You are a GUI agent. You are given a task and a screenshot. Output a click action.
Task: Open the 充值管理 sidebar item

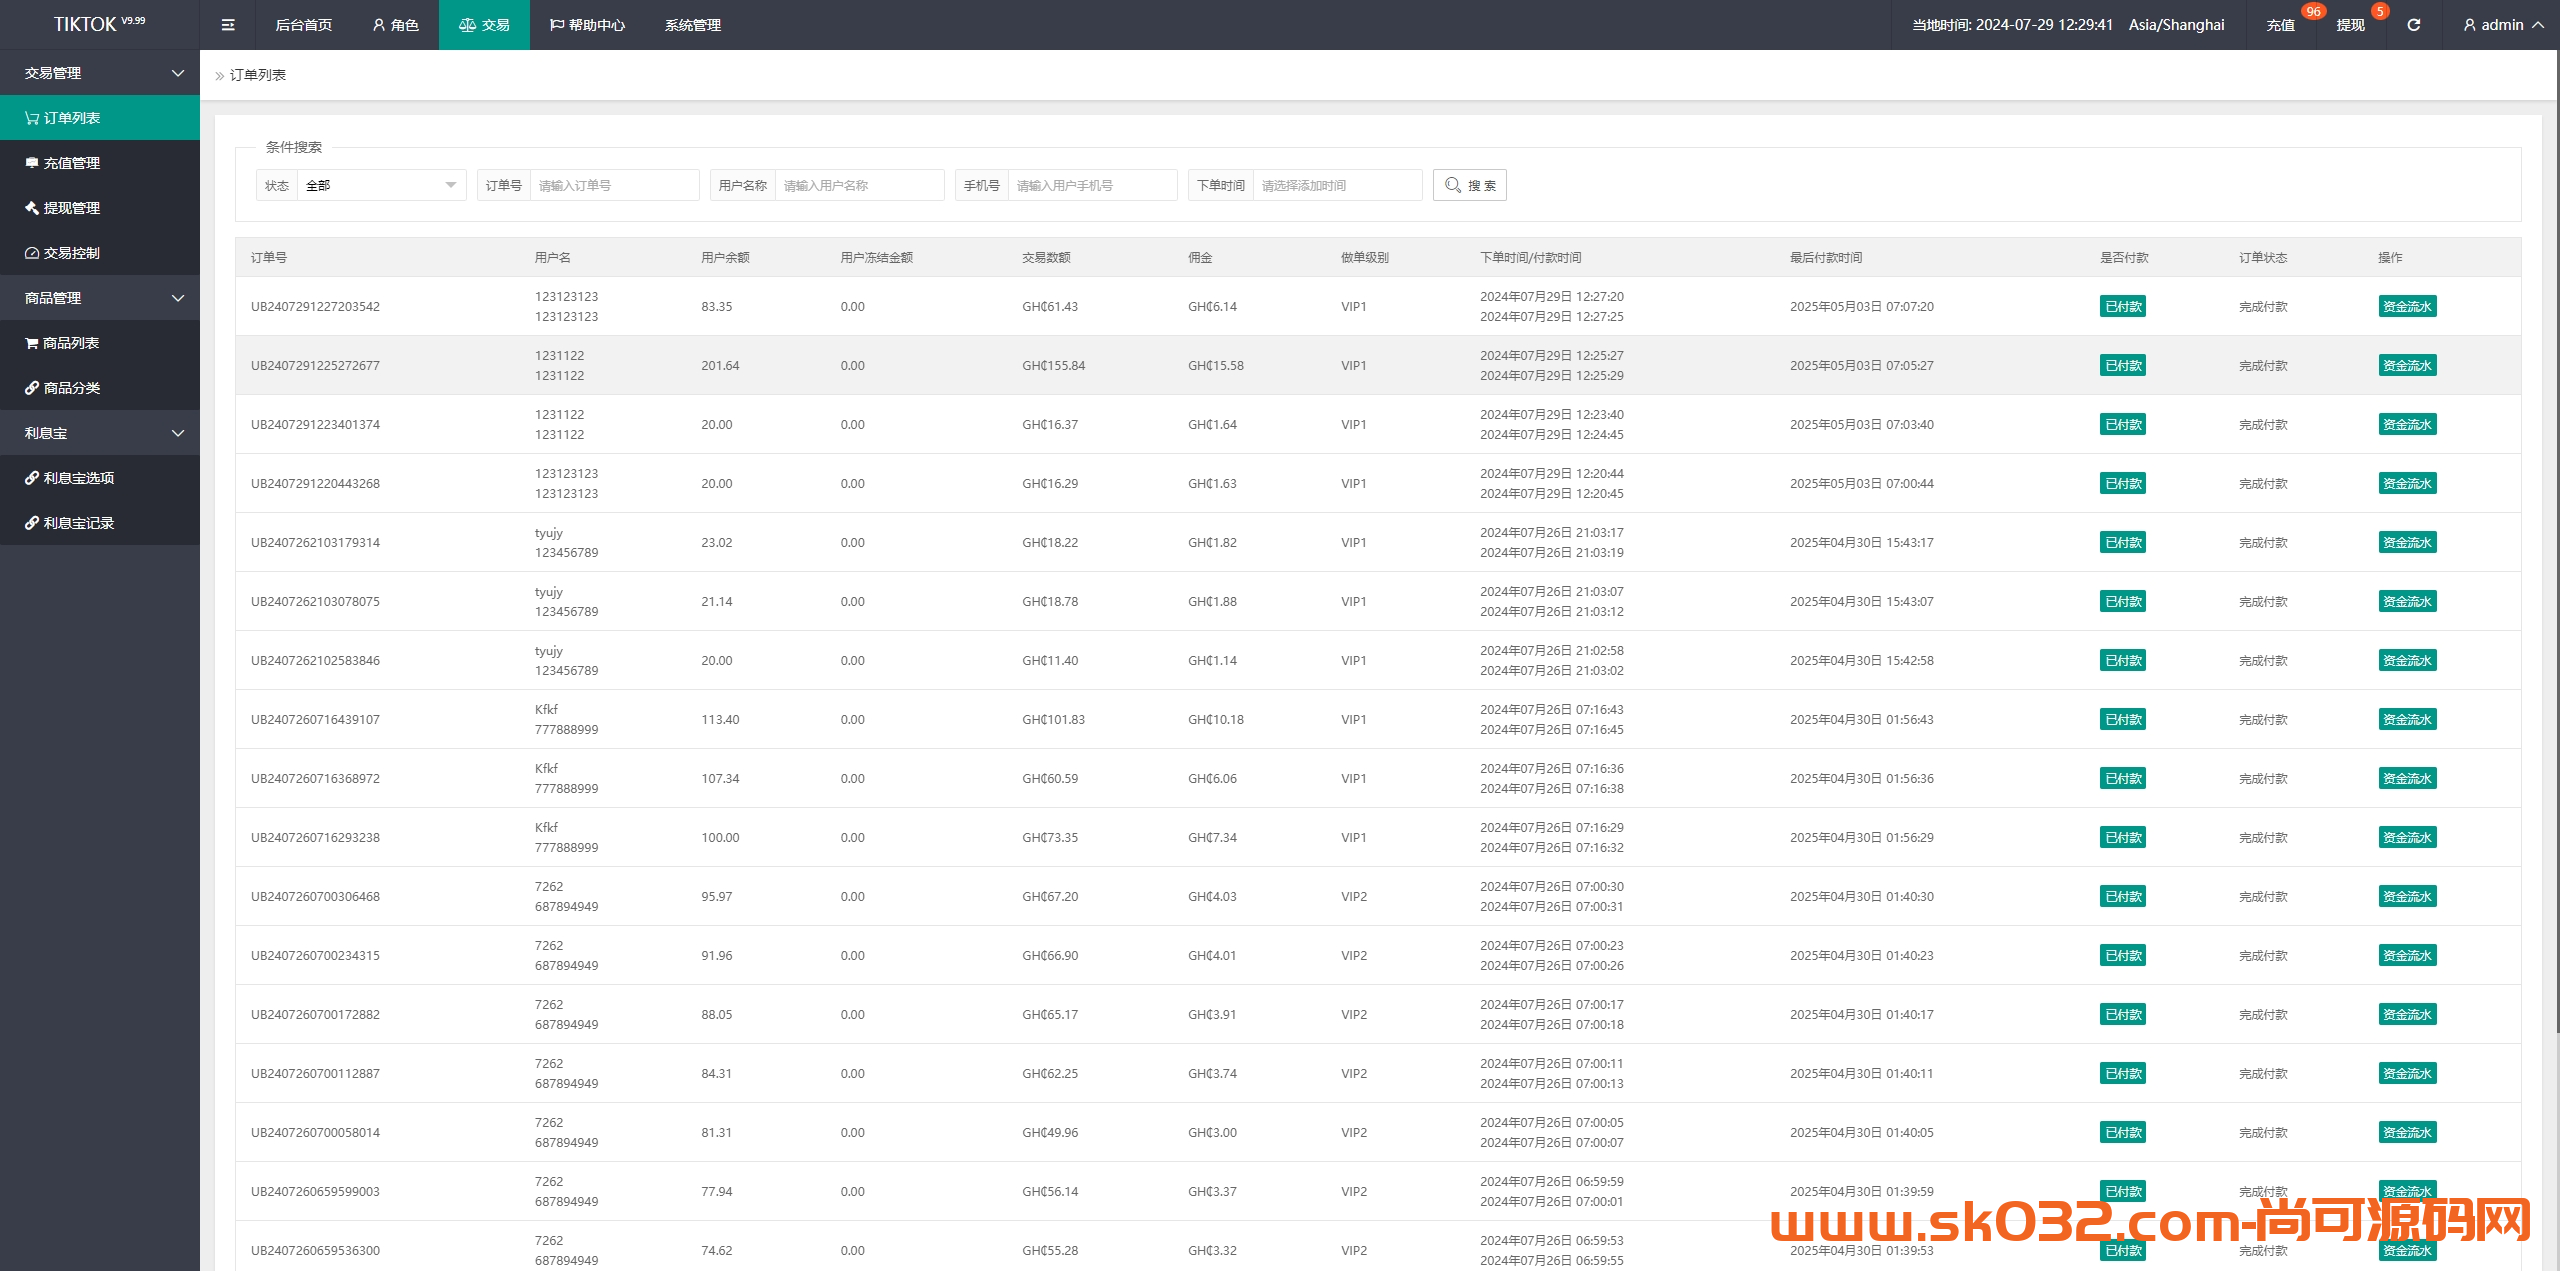point(100,163)
